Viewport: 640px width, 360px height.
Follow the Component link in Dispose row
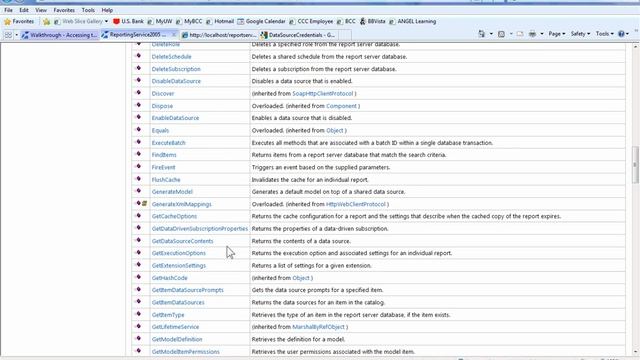click(342, 106)
